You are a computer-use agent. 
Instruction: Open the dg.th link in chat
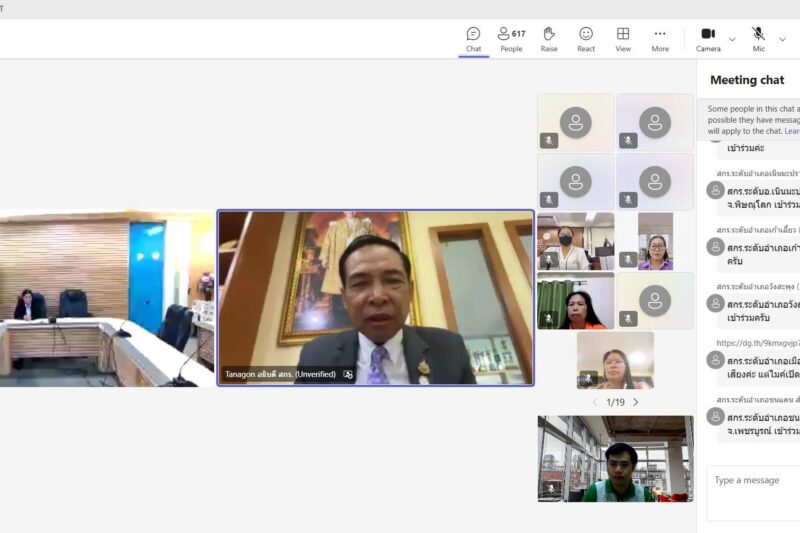pyautogui.click(x=758, y=343)
